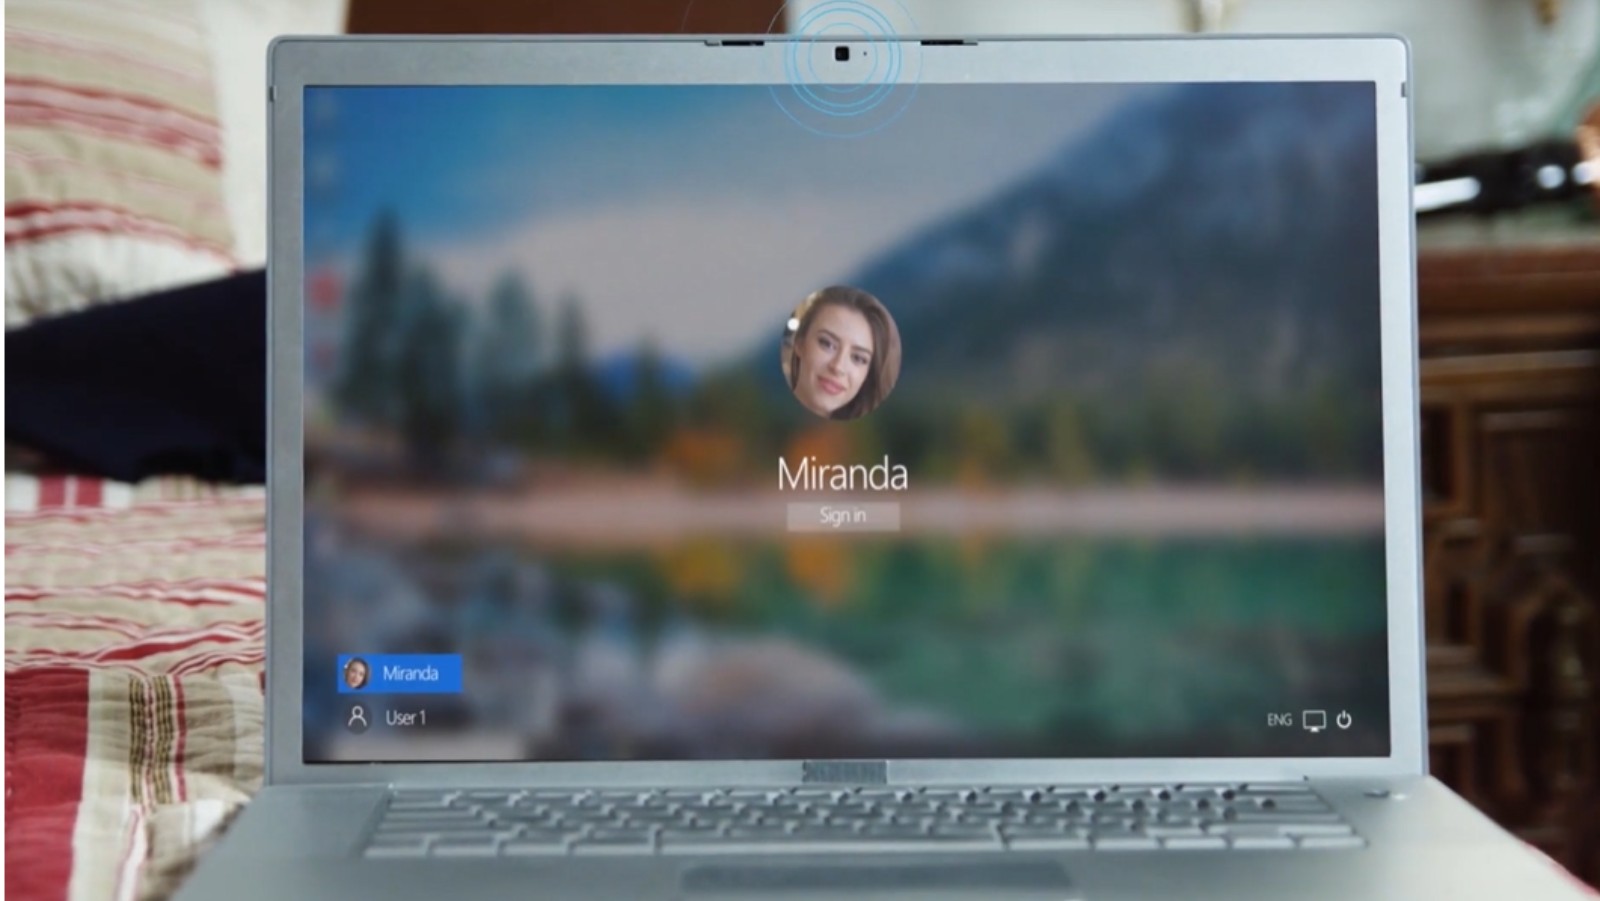Click the laptop hinge below the screen
This screenshot has width=1600, height=901.
click(843, 771)
